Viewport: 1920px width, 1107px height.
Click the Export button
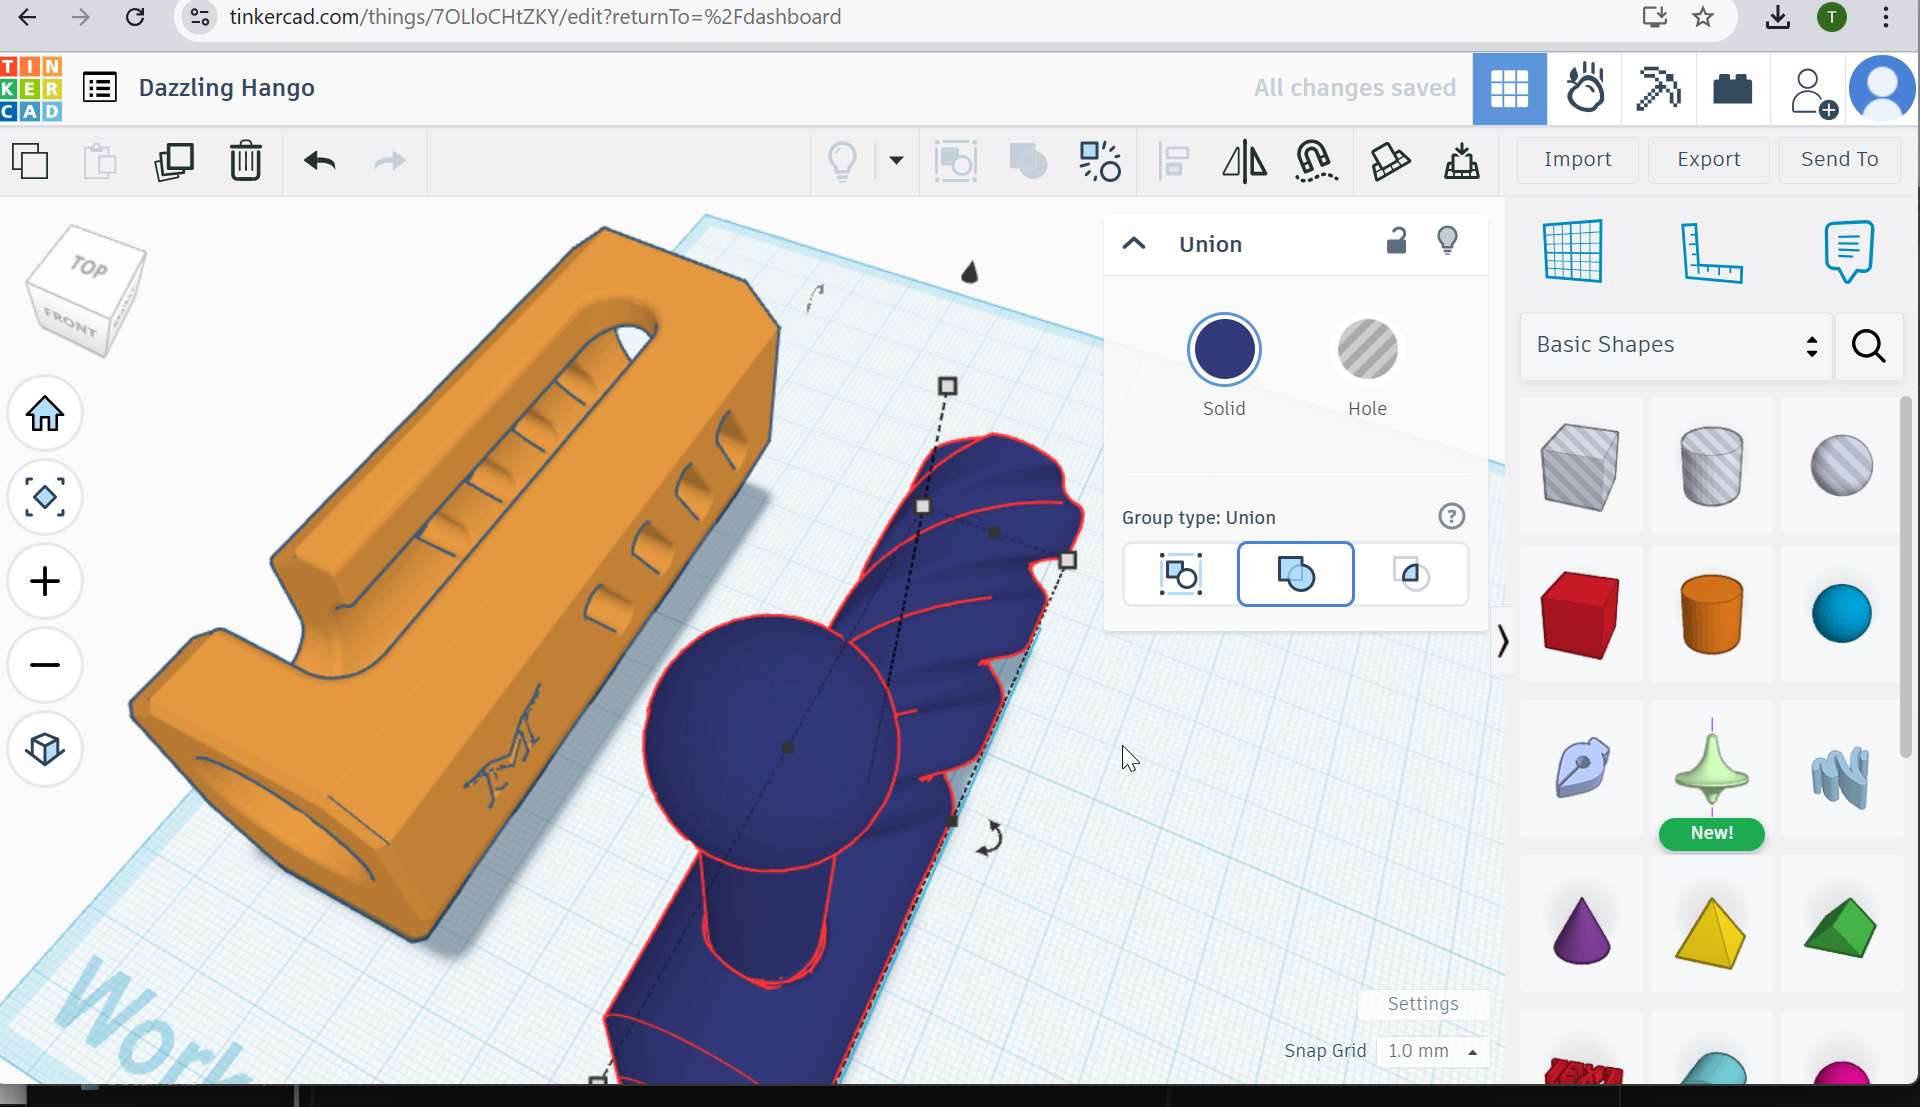tap(1708, 160)
